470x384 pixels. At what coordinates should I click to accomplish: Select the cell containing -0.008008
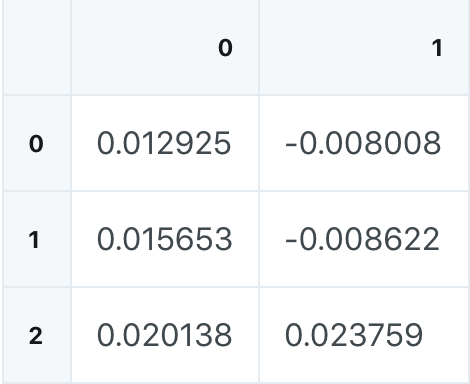[364, 143]
